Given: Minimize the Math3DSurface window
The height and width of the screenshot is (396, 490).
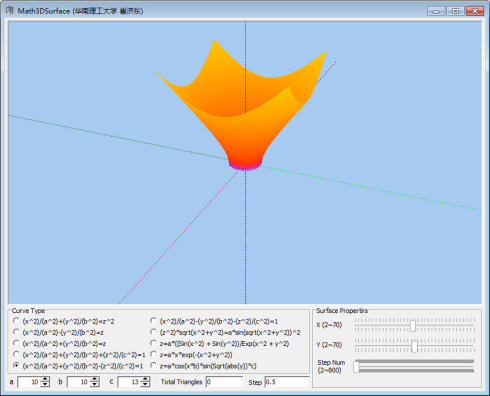Looking at the screenshot, I should tap(435, 11).
